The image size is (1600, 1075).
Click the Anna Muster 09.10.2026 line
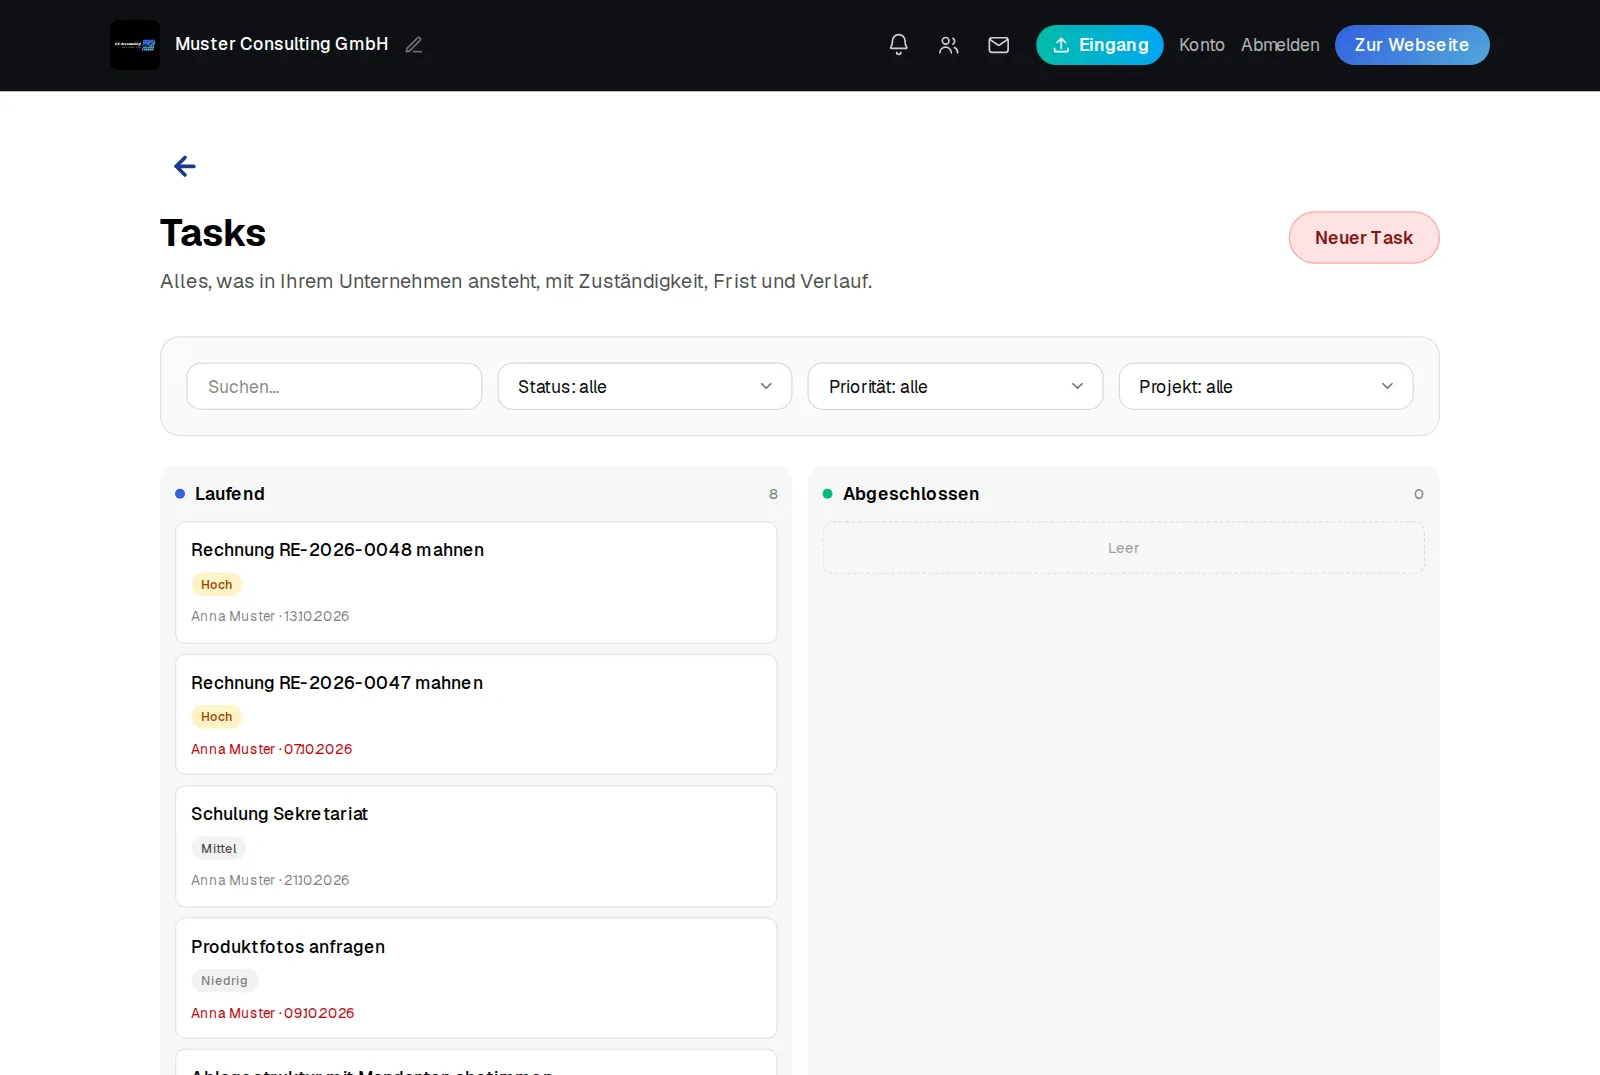click(273, 1013)
